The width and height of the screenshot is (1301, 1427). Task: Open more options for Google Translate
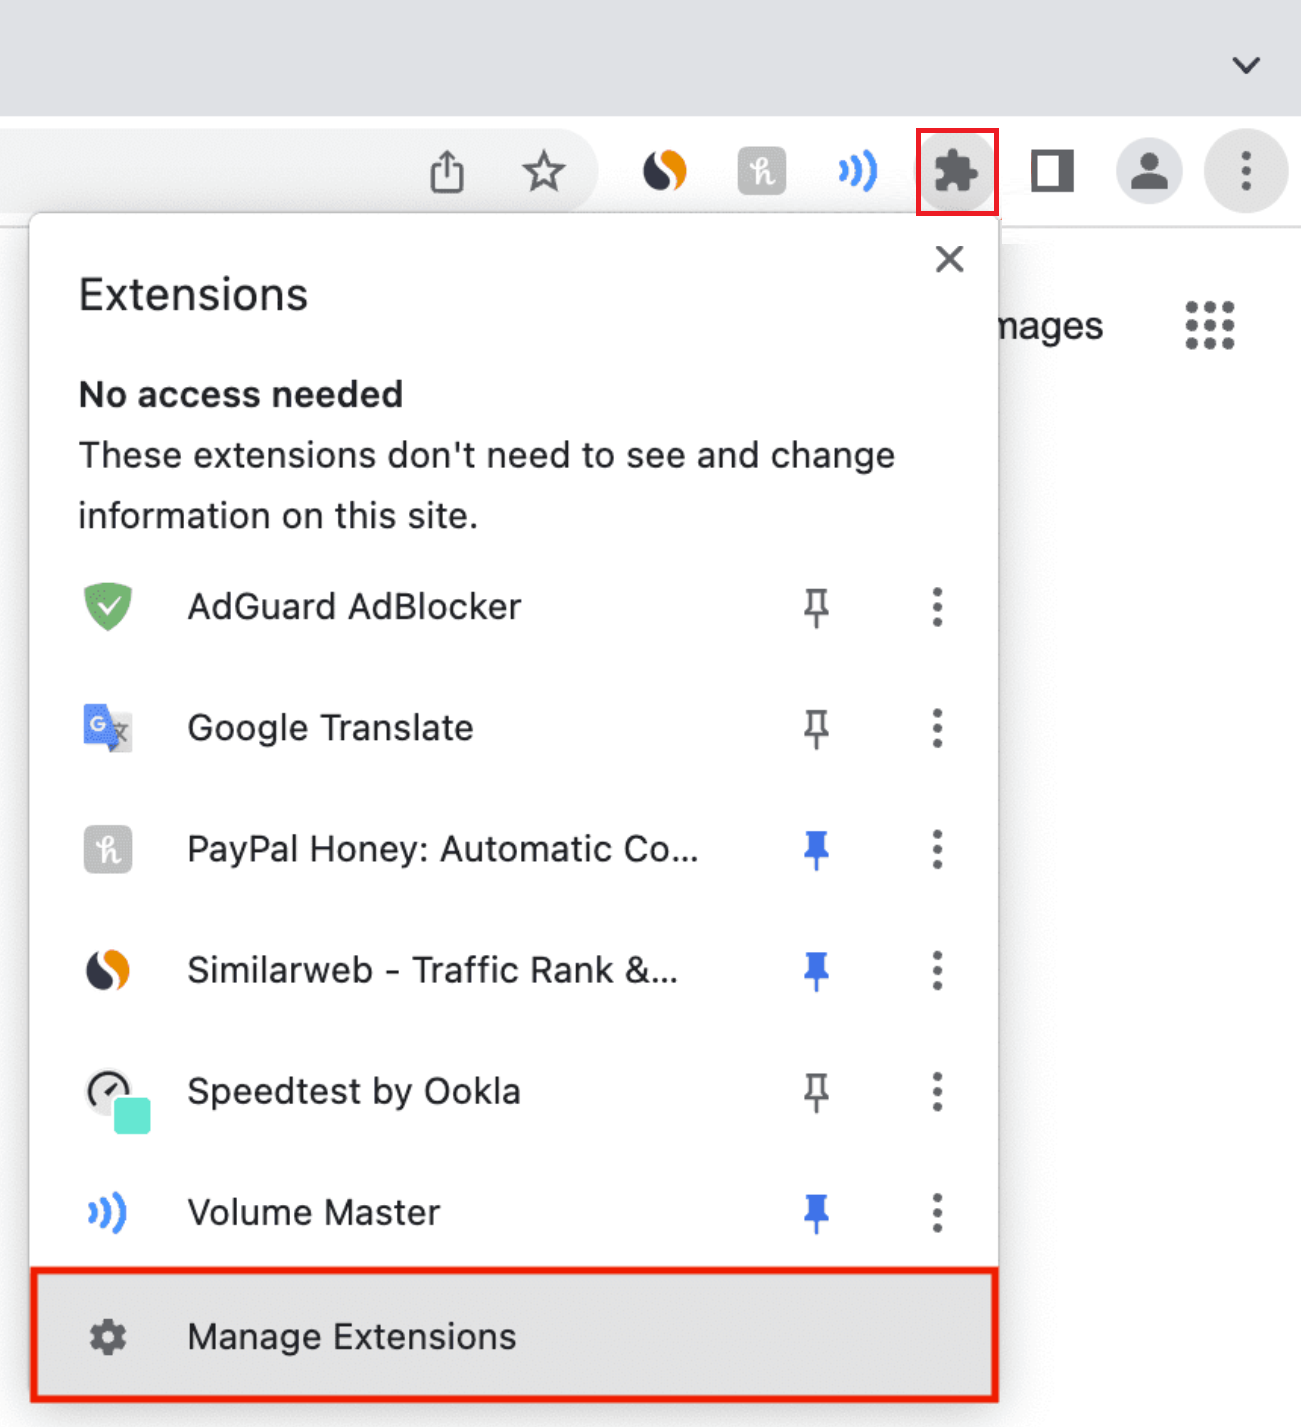[937, 728]
